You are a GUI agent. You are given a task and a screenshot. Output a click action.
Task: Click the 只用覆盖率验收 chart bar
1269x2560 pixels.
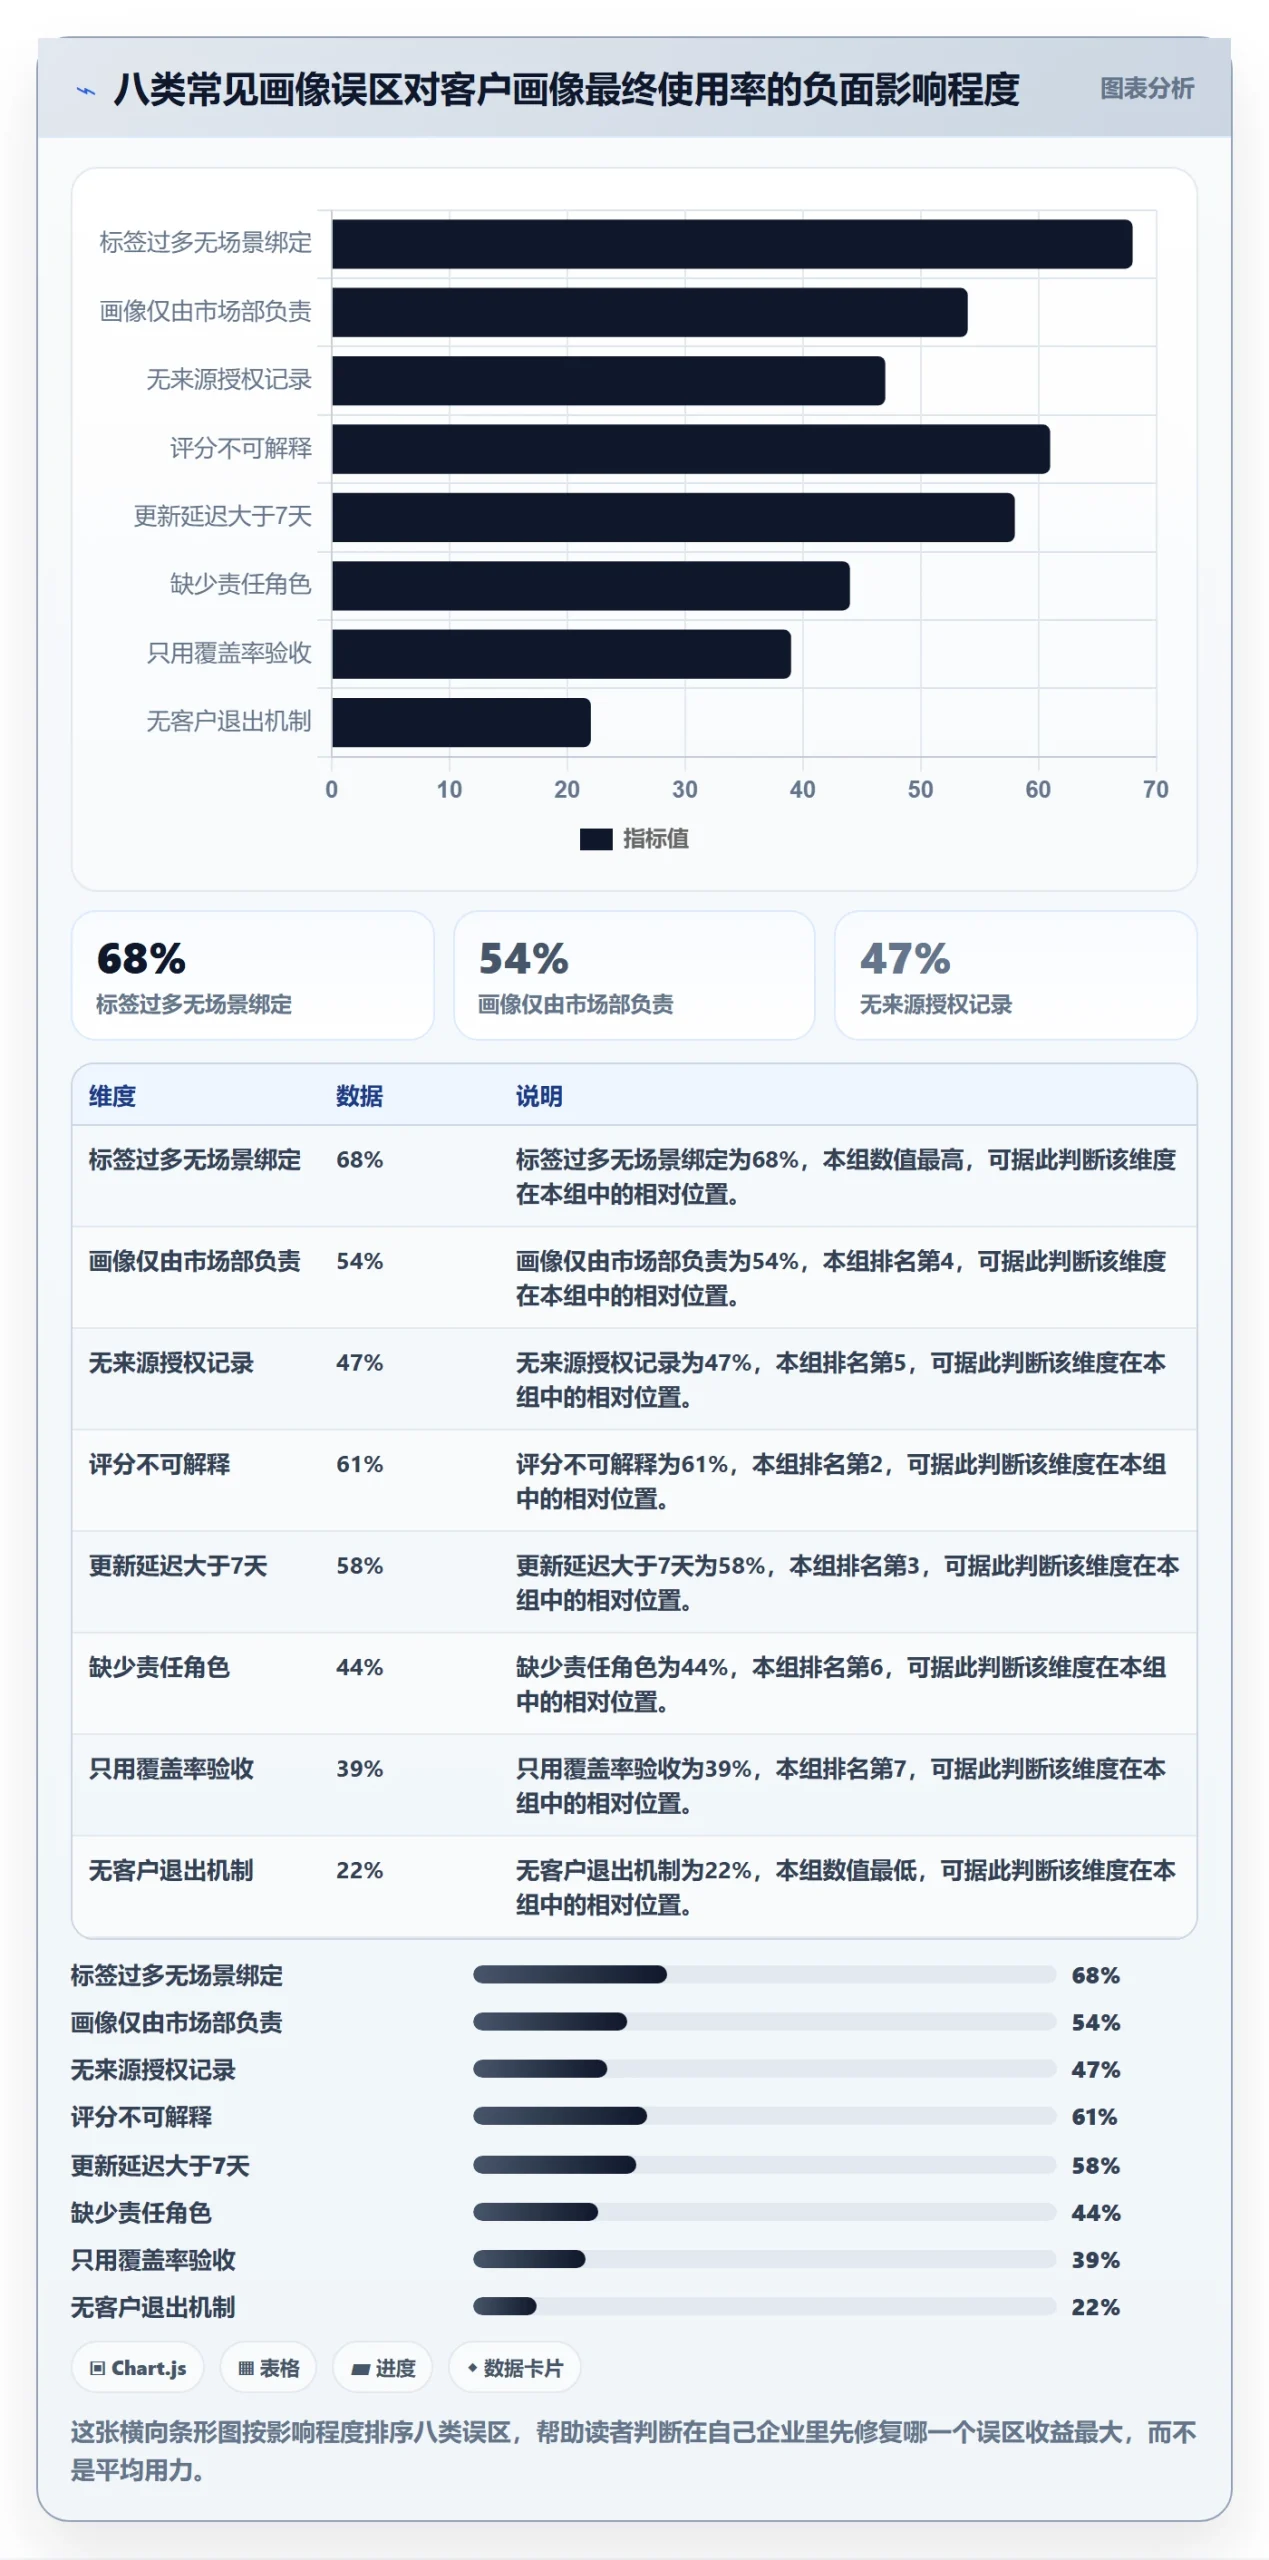(562, 654)
